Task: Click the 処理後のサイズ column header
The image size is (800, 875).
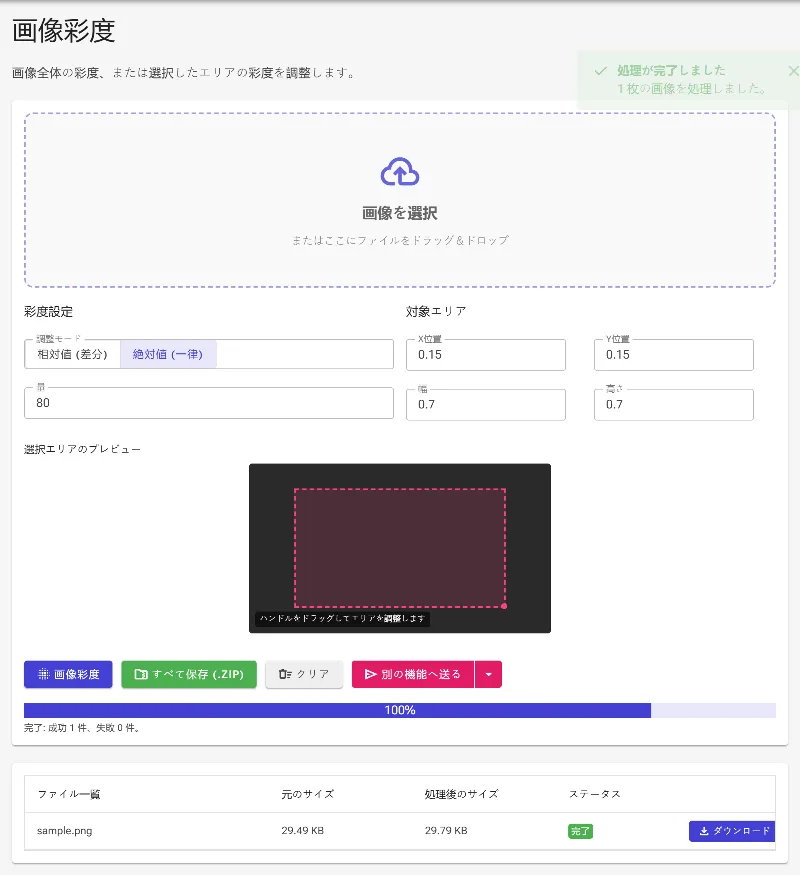Action: click(x=461, y=794)
